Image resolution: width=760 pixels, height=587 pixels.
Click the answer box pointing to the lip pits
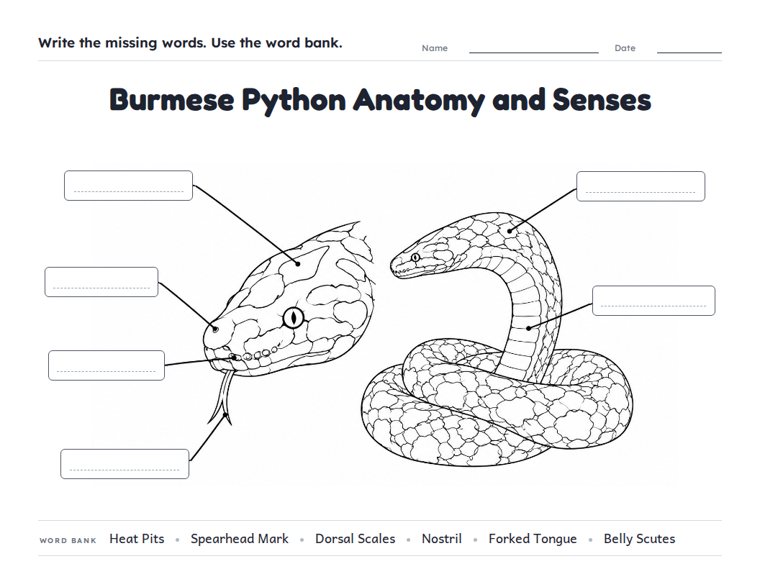(x=107, y=365)
